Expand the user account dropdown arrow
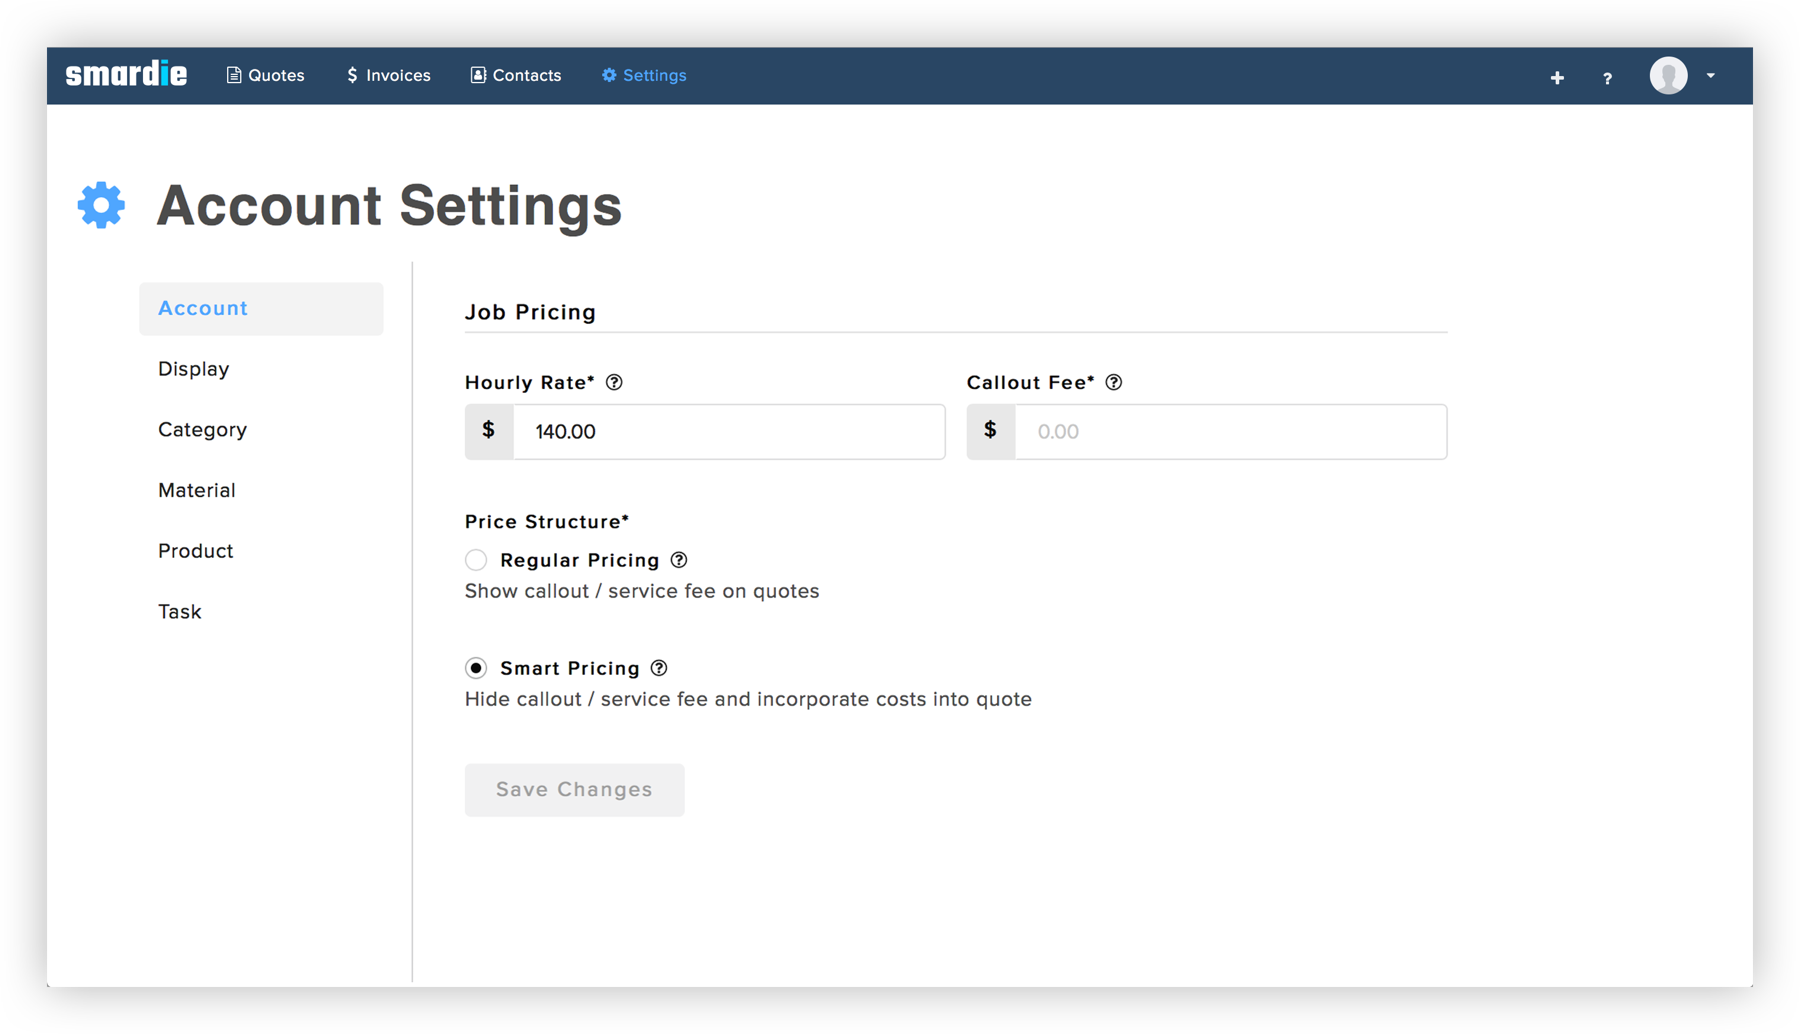1800x1034 pixels. pos(1711,76)
